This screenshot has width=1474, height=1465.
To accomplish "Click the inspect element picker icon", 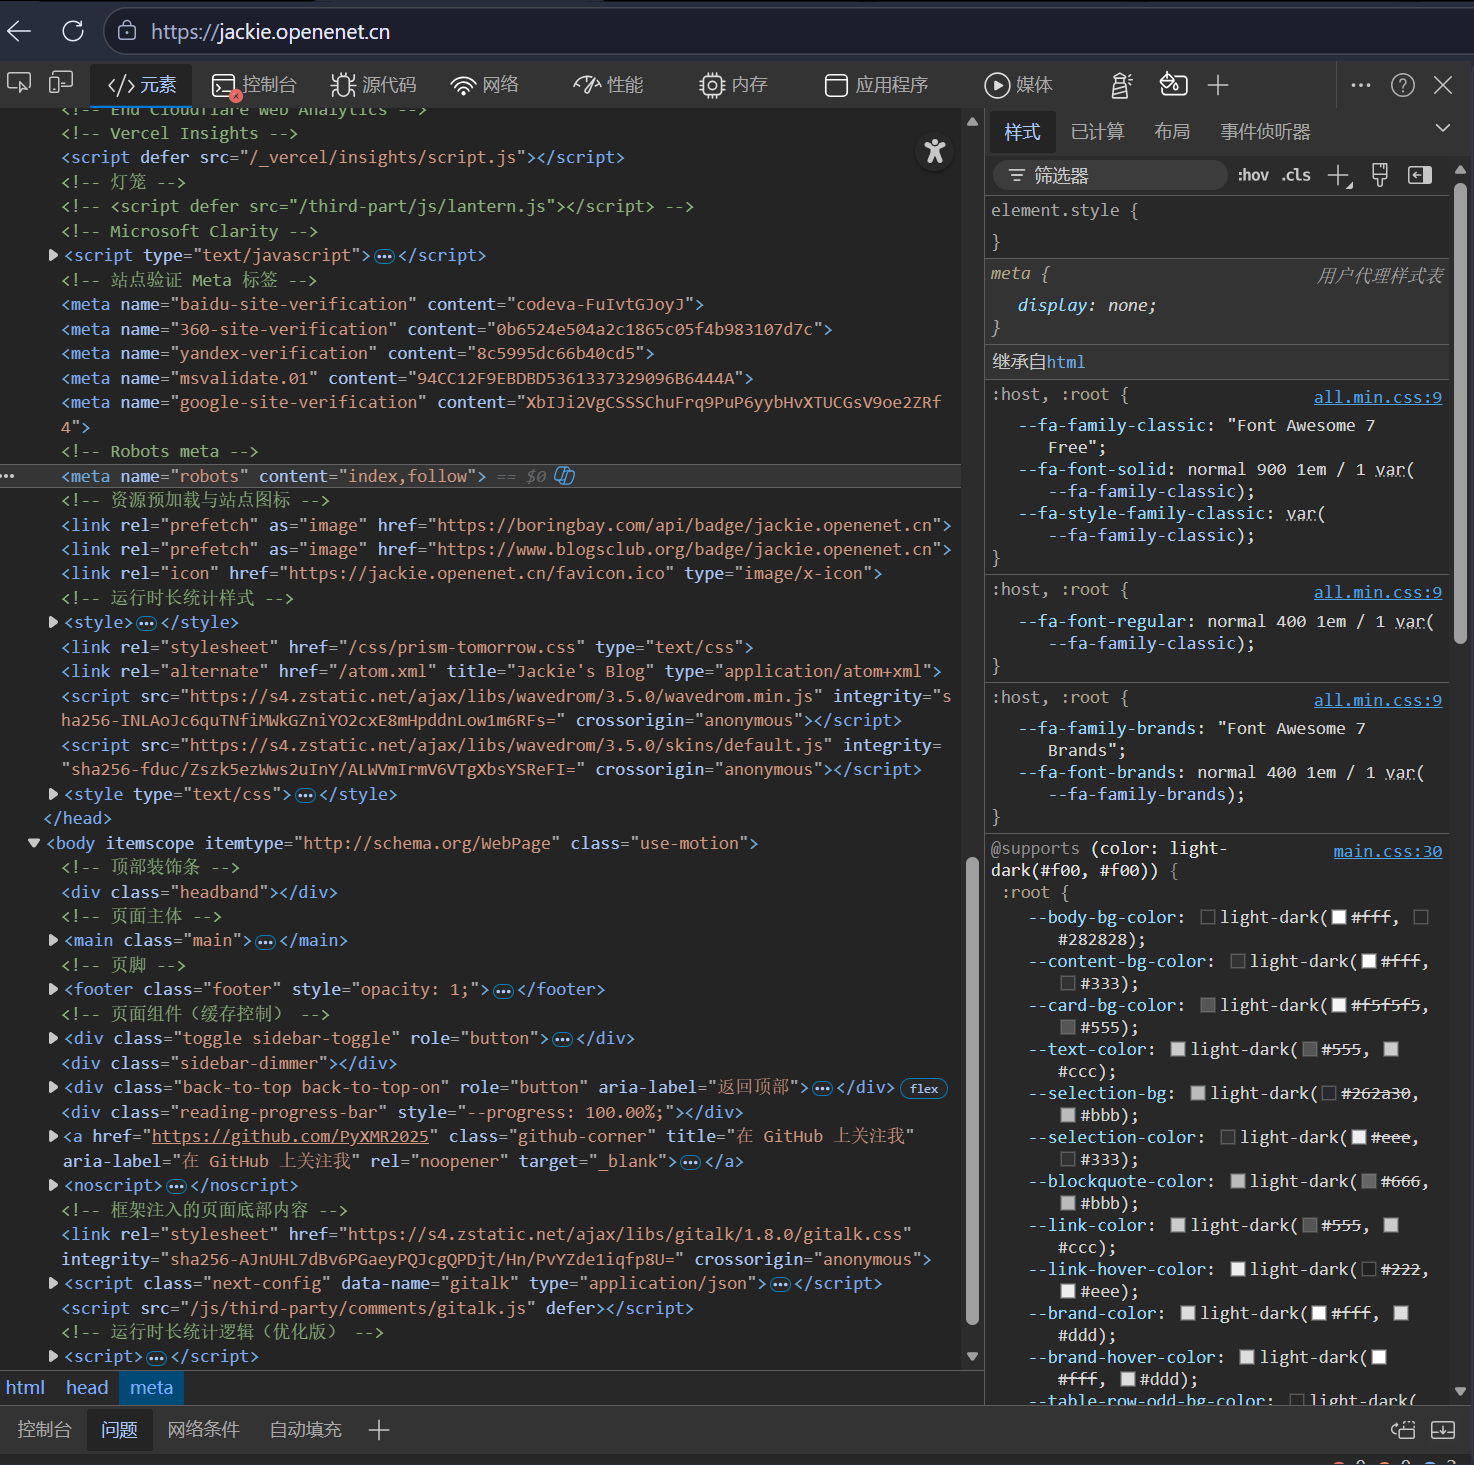I will click(19, 84).
